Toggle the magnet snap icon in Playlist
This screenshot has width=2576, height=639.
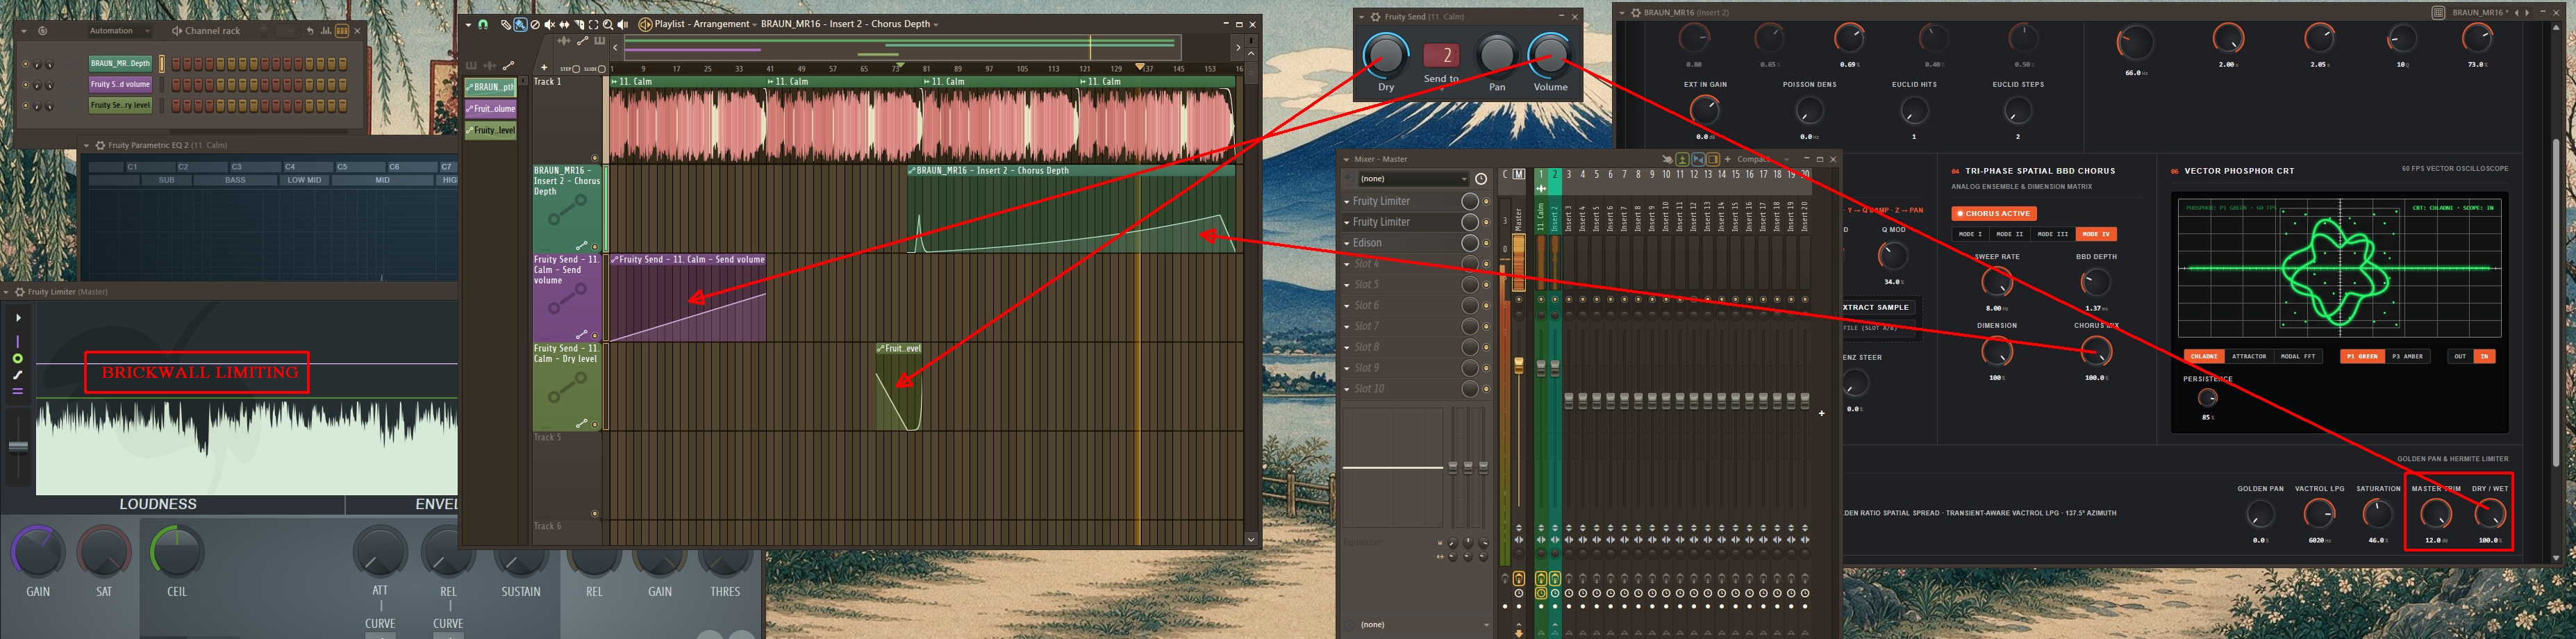(483, 24)
